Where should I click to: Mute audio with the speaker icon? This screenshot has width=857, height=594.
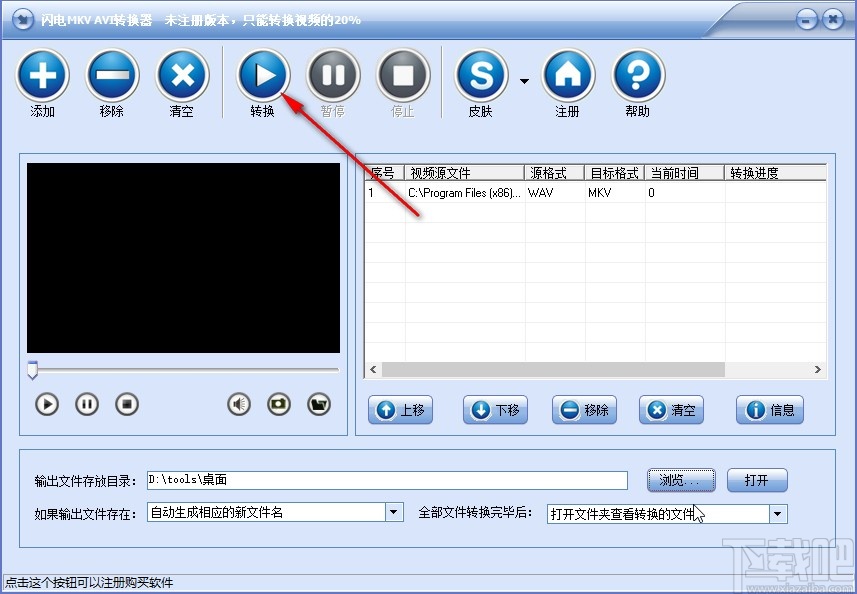tap(238, 404)
